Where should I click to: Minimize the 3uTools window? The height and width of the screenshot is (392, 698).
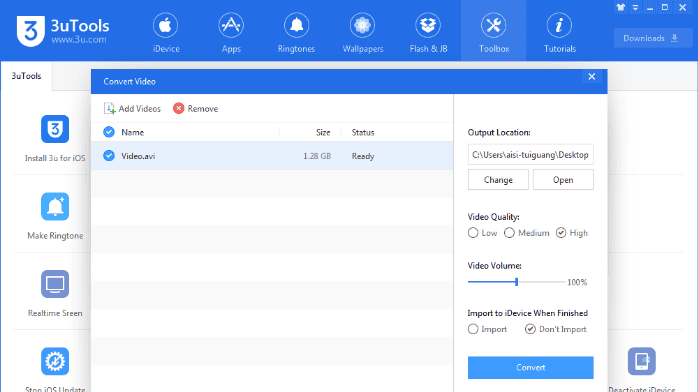pos(650,8)
